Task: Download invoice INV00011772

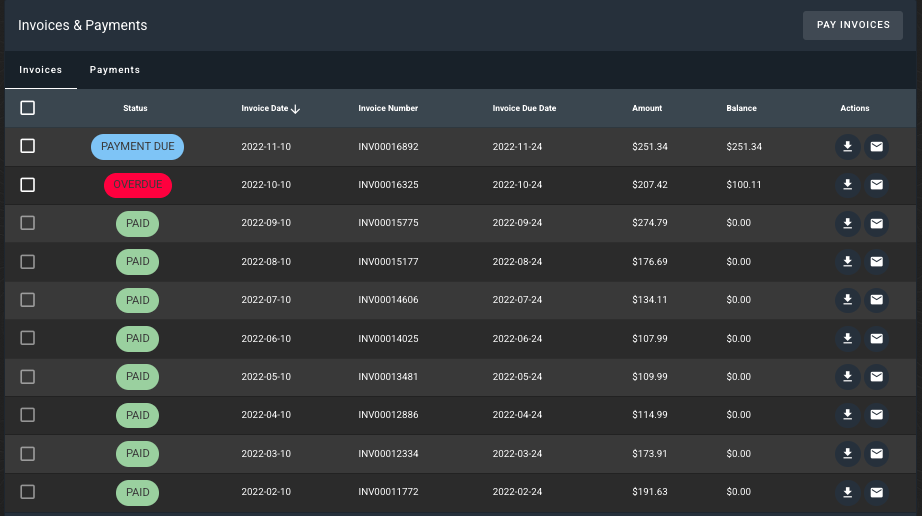Action: pos(847,492)
